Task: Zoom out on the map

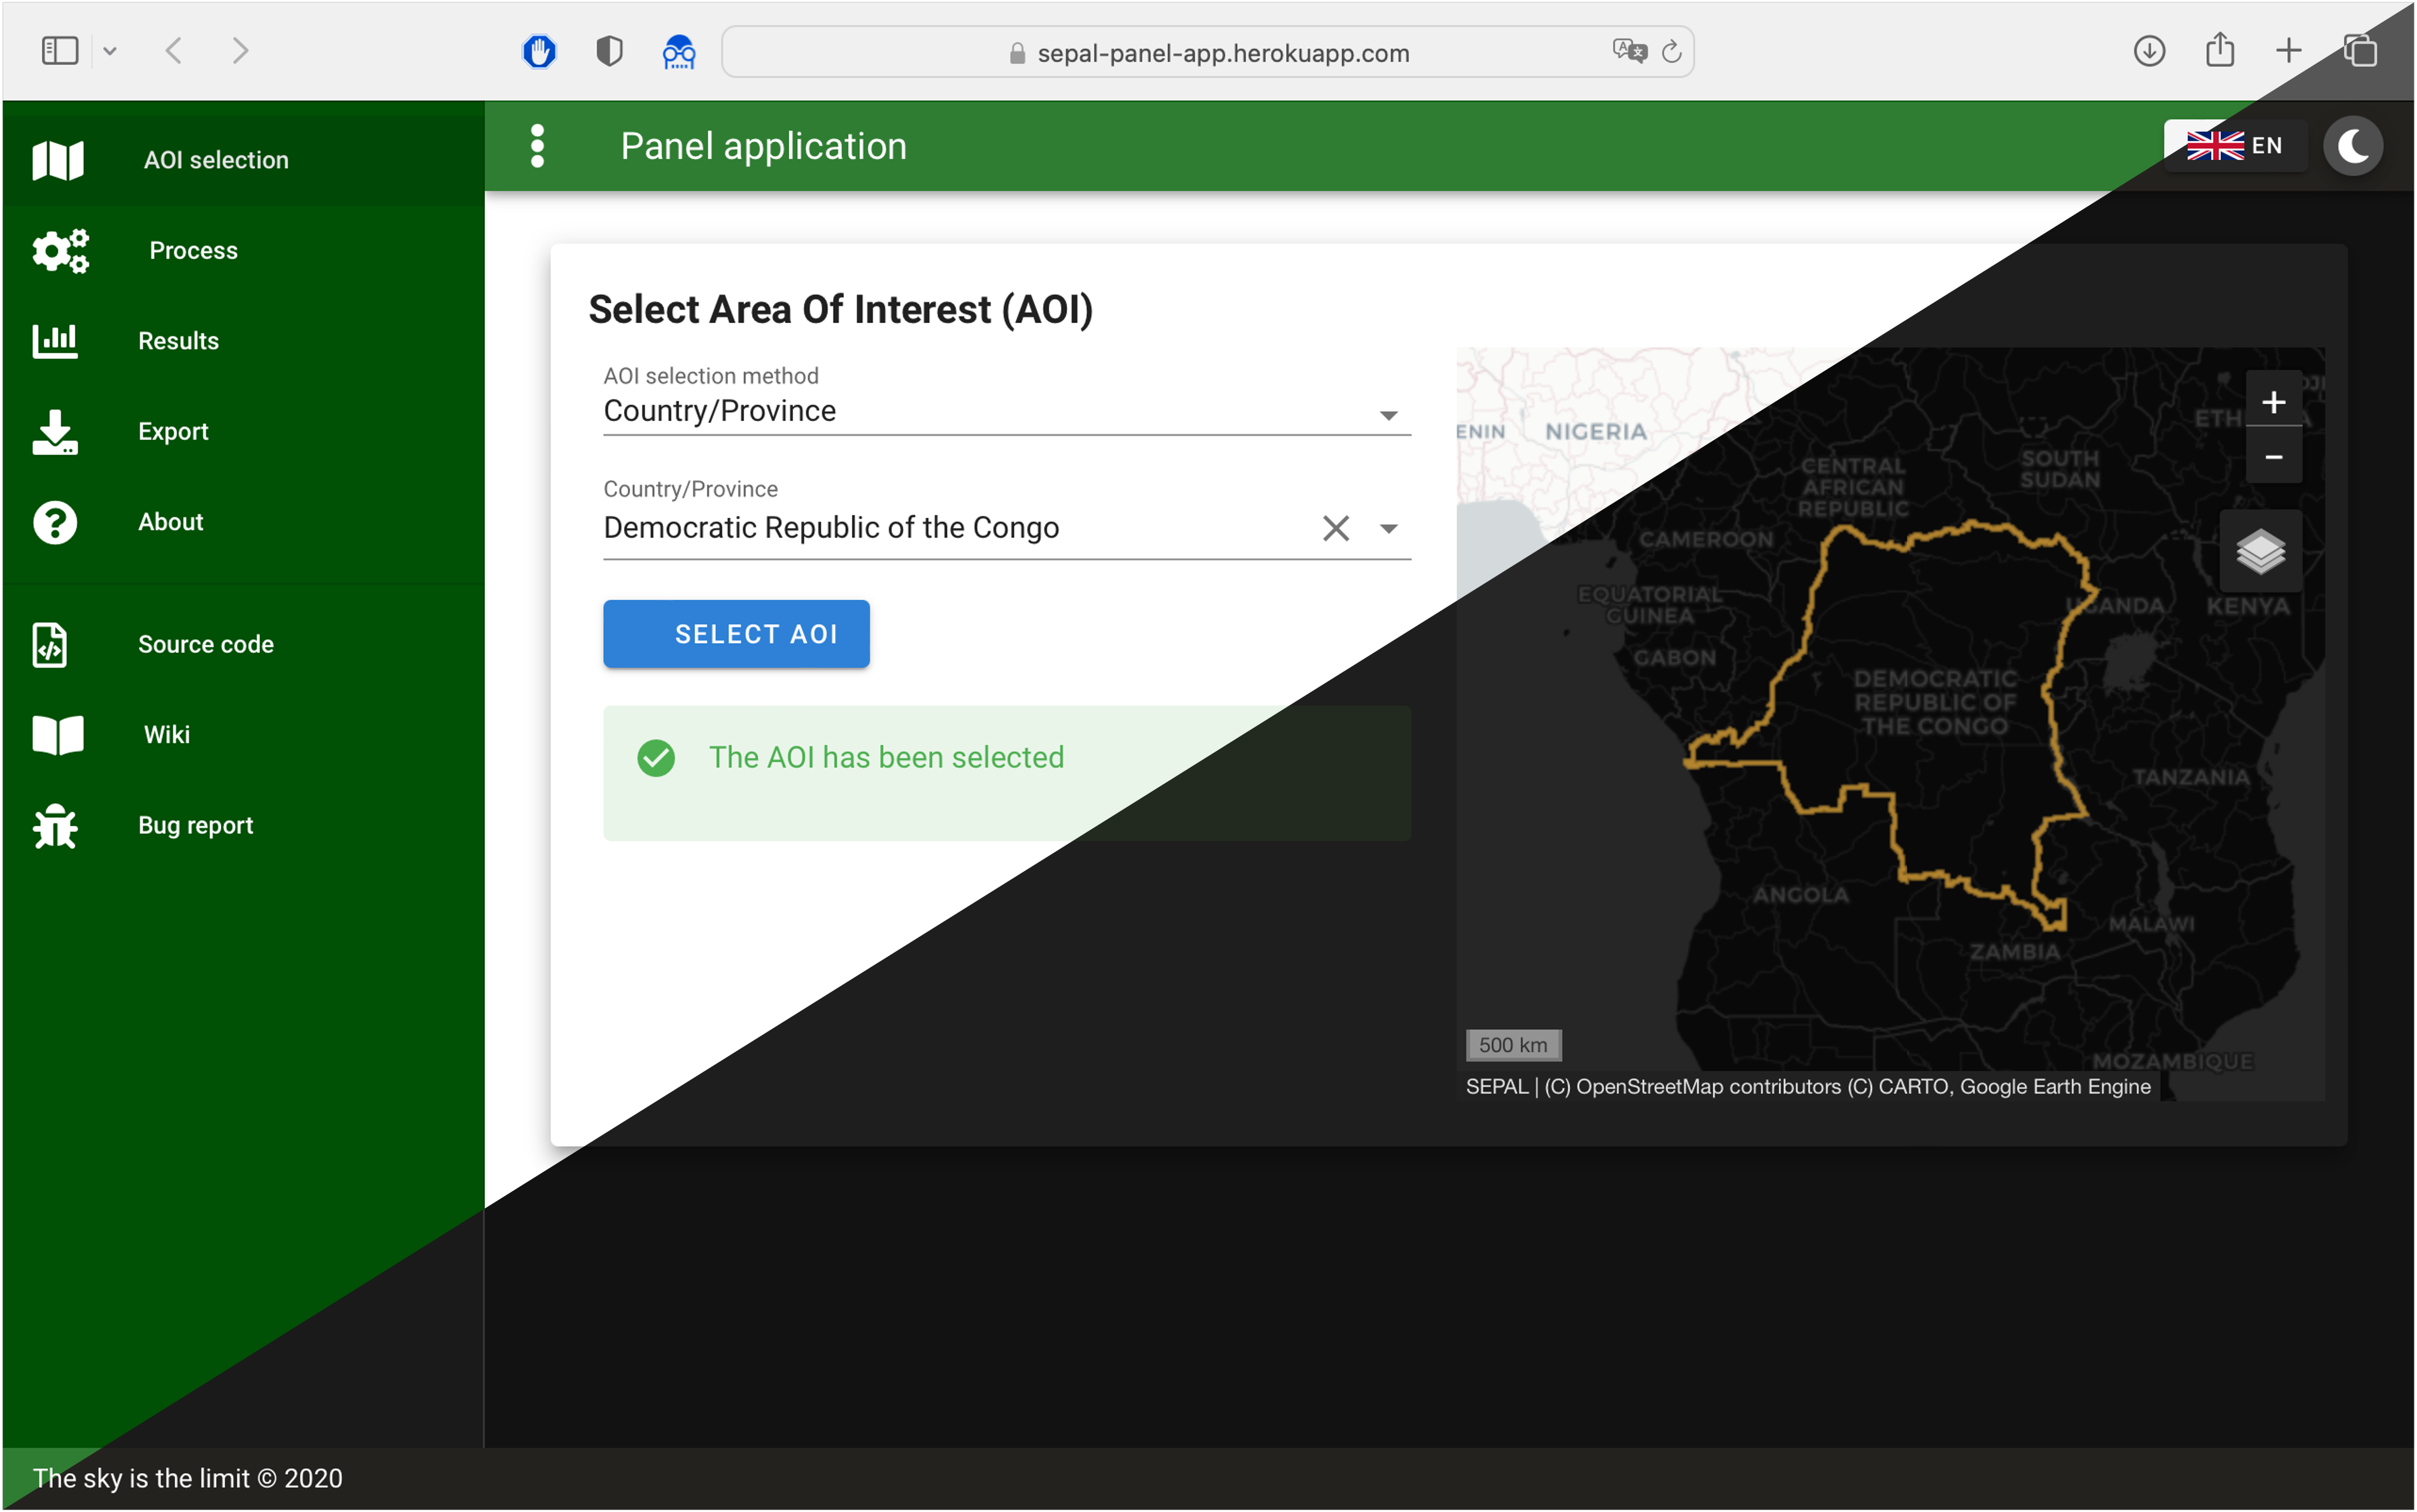Action: 2273,458
